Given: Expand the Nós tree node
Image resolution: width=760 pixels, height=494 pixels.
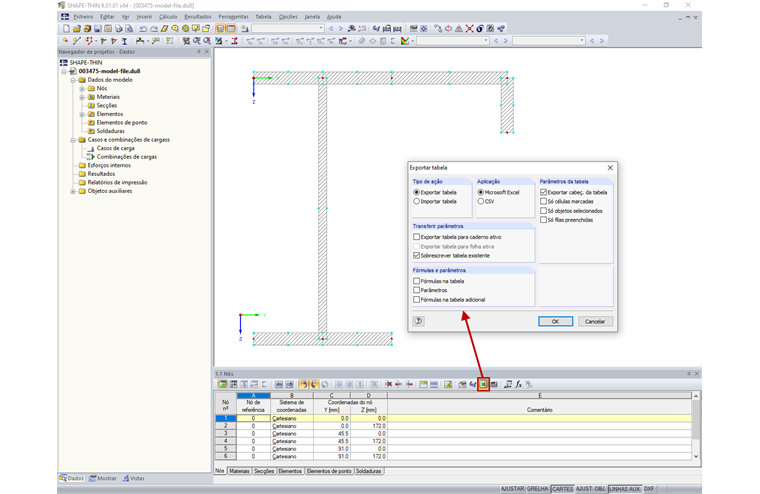Looking at the screenshot, I should pyautogui.click(x=82, y=88).
